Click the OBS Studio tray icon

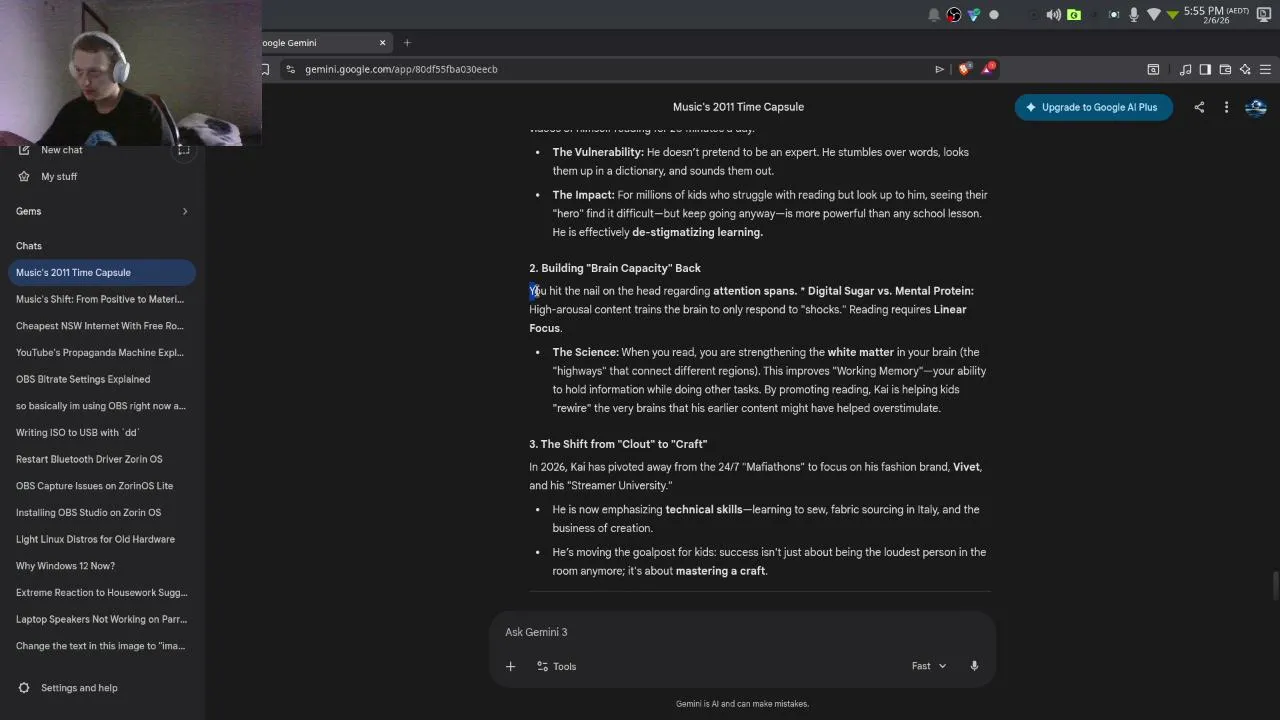954,15
